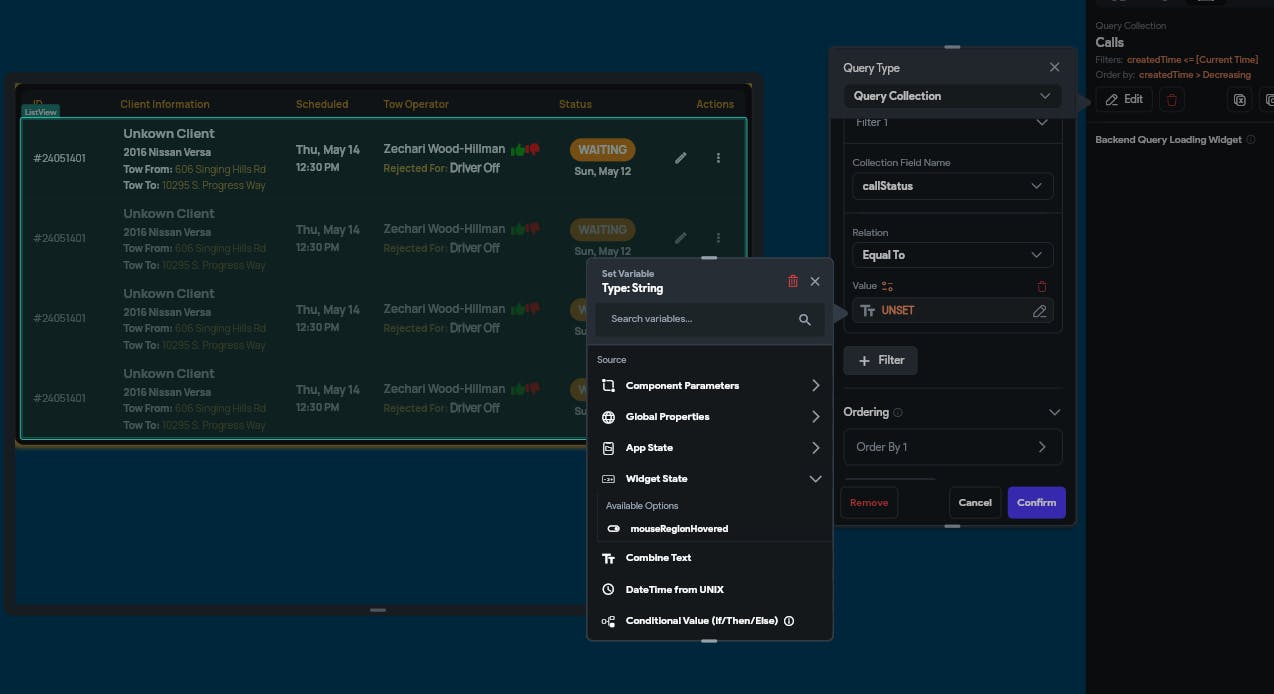Select the mouseRegionHovered option
This screenshot has height=694, width=1274.
[679, 528]
